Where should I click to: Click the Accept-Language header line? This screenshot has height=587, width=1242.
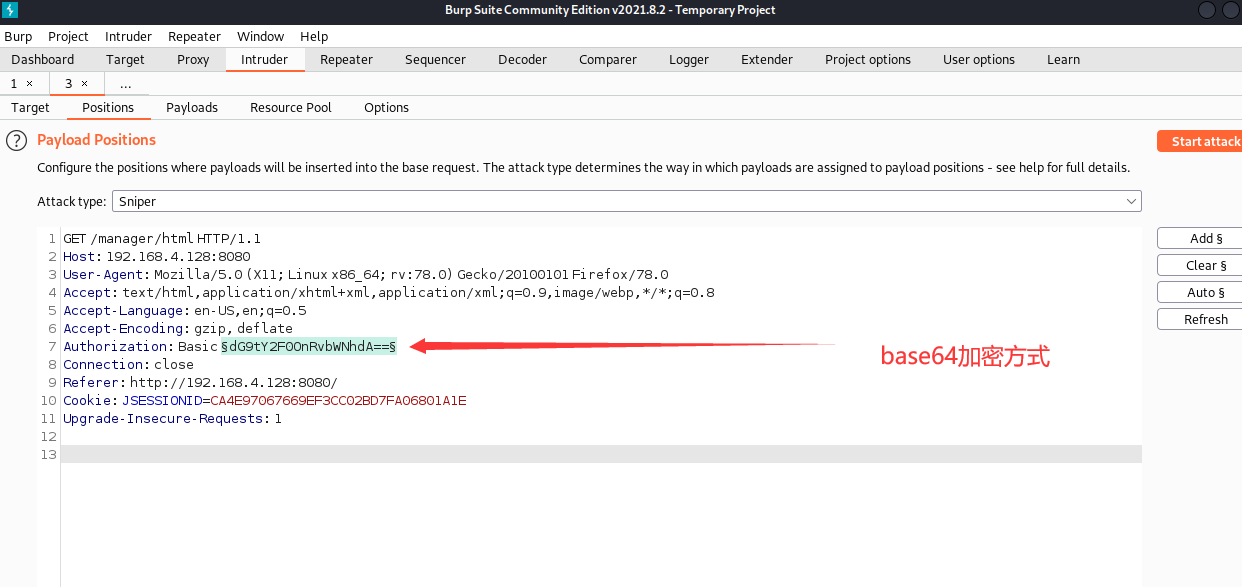pos(185,311)
